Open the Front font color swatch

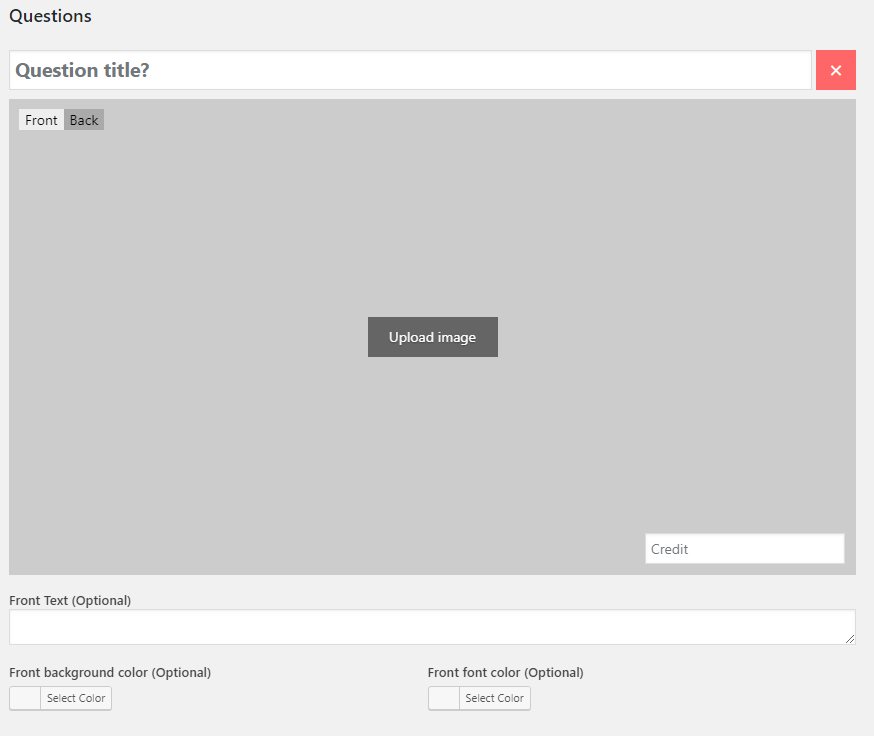point(445,698)
